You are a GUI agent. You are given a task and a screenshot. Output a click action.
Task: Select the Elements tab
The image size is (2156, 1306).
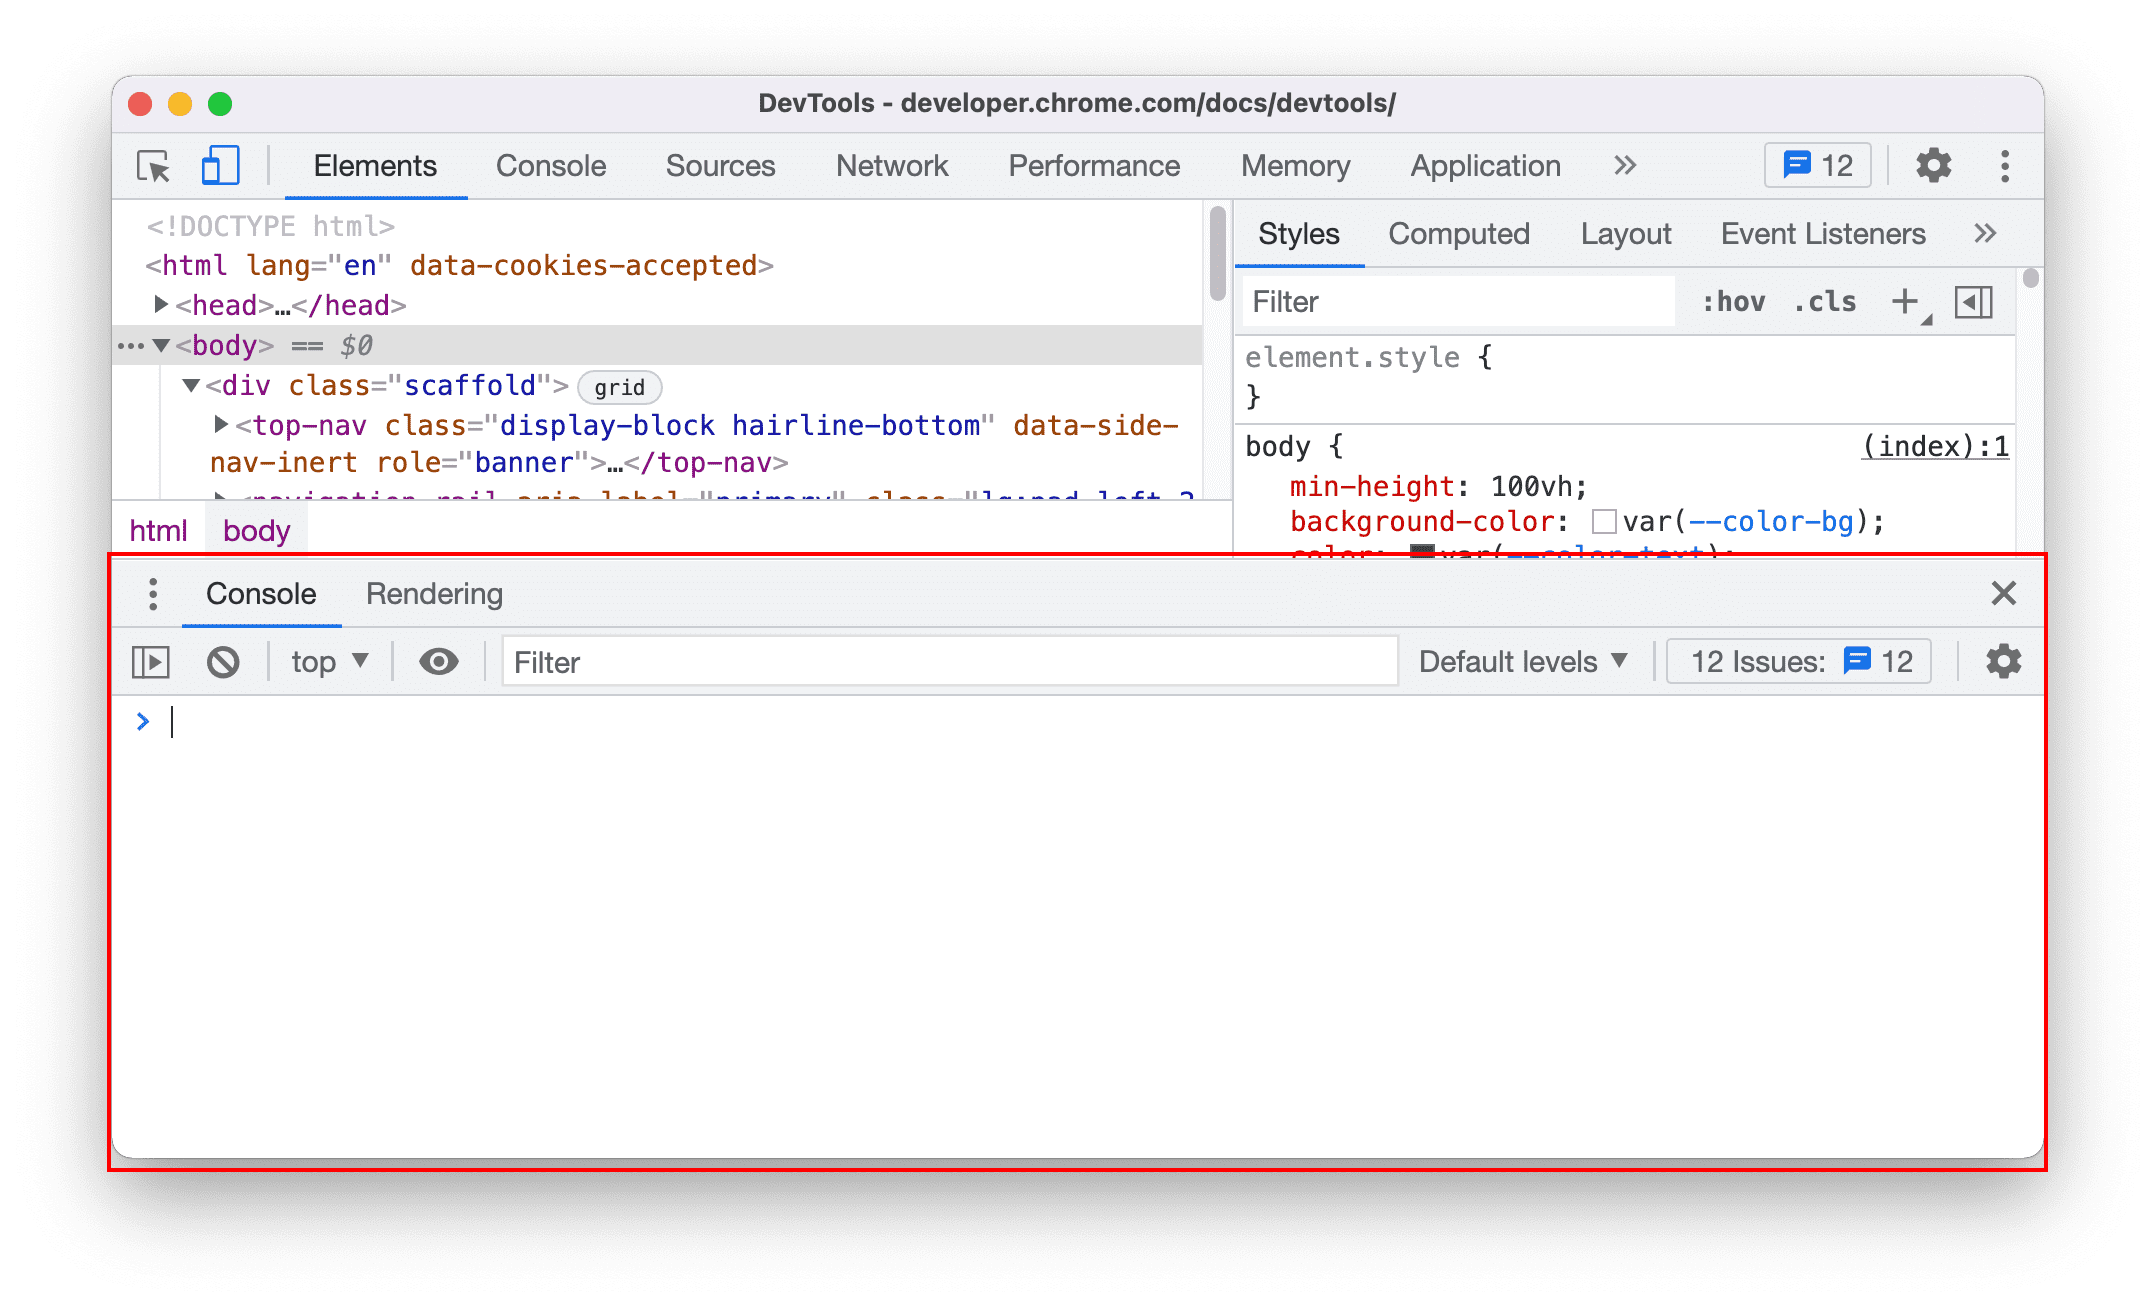pyautogui.click(x=376, y=166)
